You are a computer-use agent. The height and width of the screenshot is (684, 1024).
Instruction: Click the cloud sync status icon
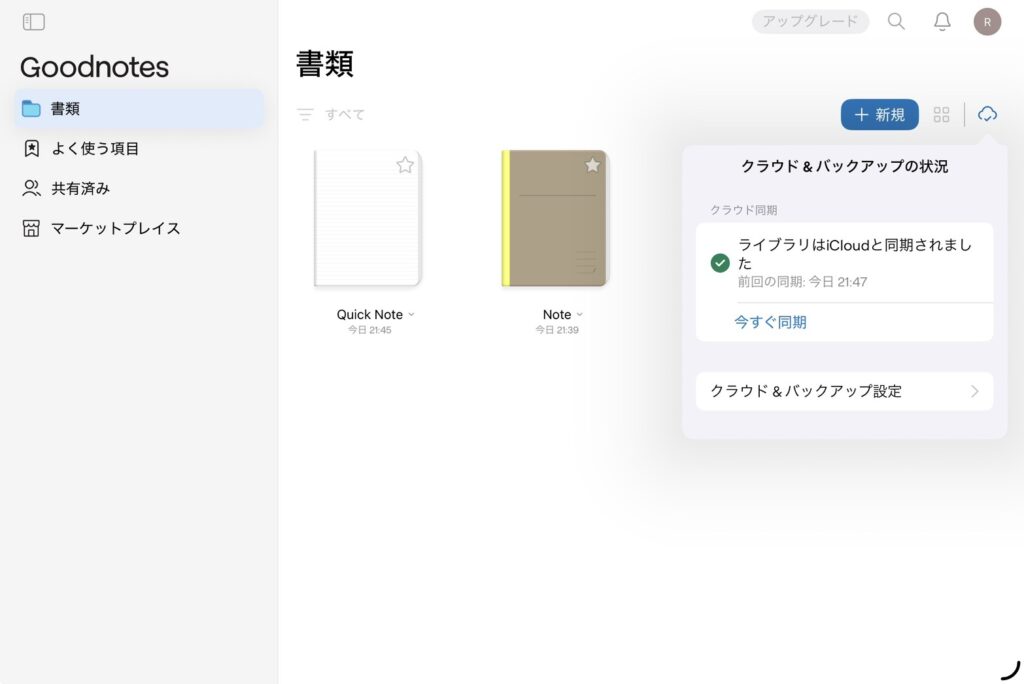tap(987, 114)
